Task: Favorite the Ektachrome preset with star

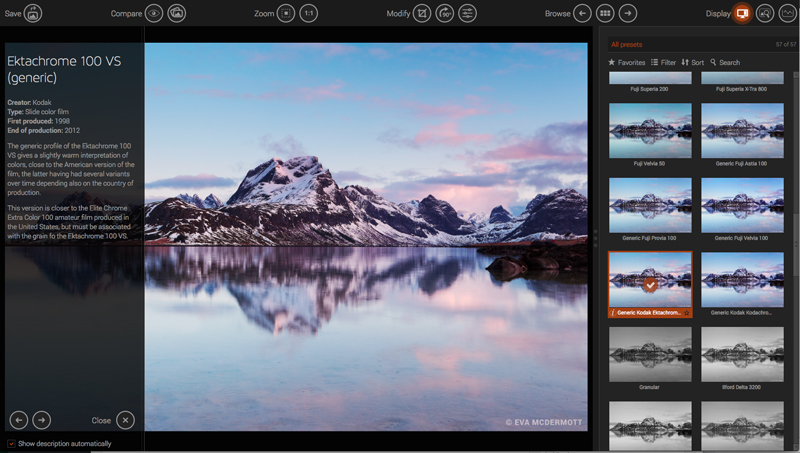Action: 687,313
